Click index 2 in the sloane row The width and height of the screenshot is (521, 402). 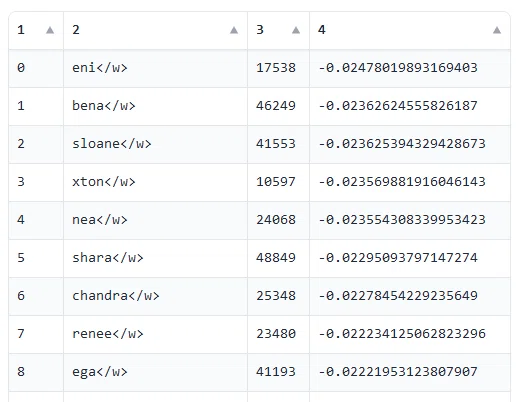[x=21, y=144]
